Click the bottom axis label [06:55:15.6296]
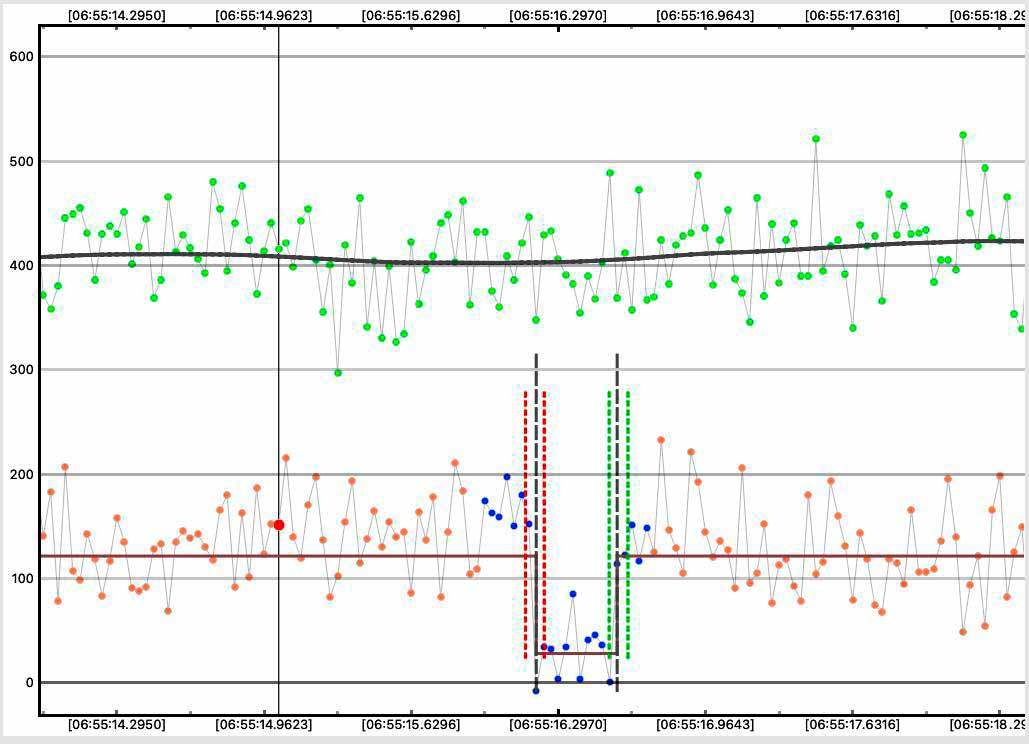 (411, 724)
